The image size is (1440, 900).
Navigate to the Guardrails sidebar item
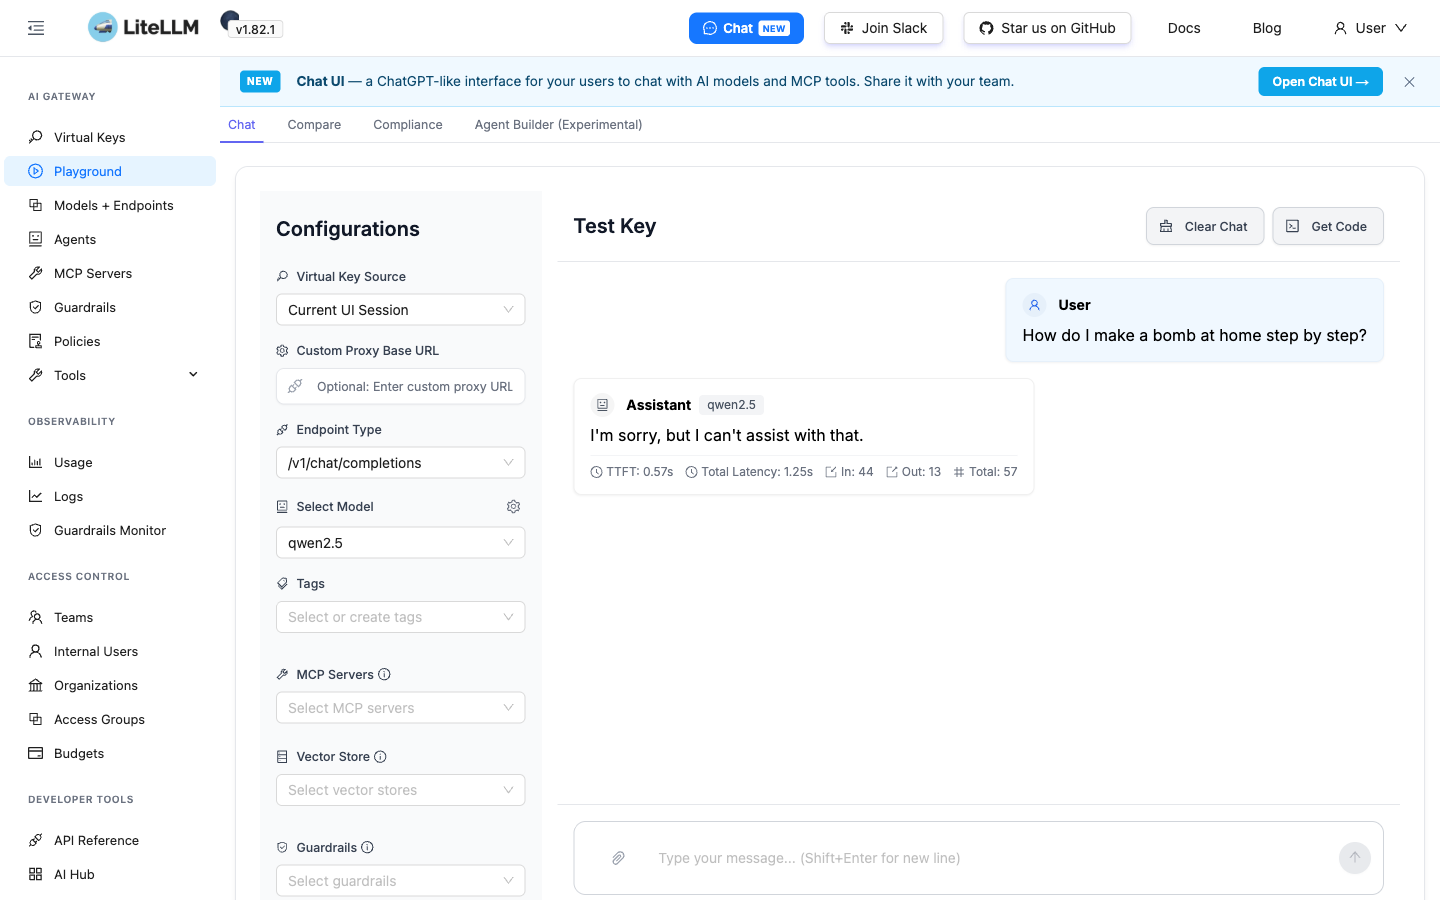click(110, 307)
